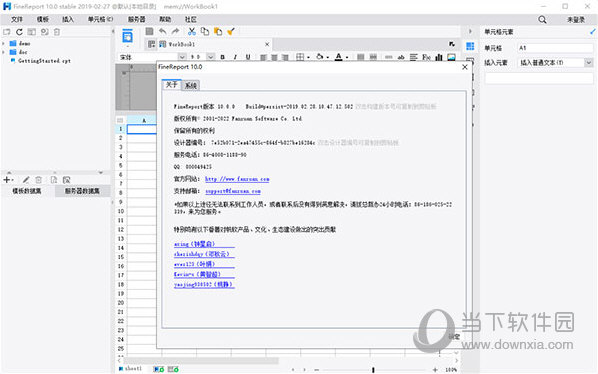Zoom in with the plus button
Viewport: 598px width, 374px height.
pos(435,369)
